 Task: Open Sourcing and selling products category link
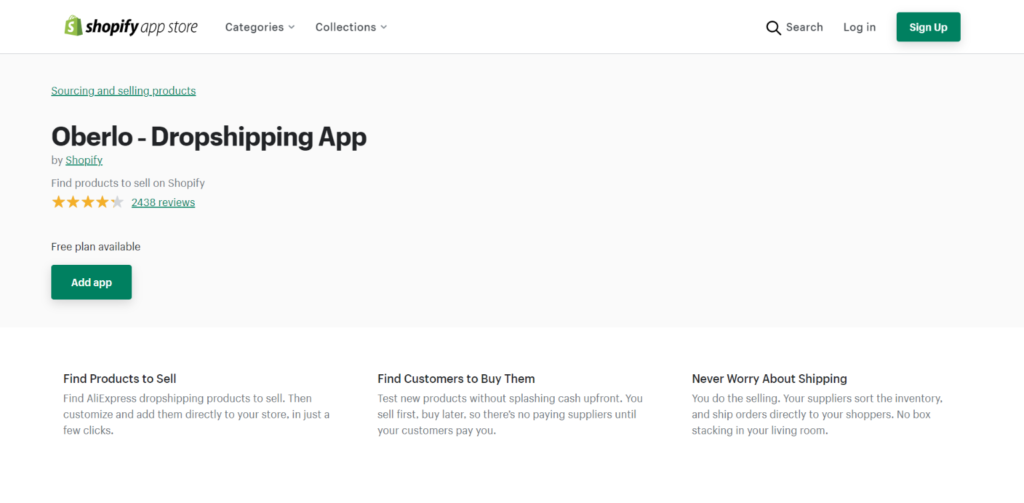point(123,91)
